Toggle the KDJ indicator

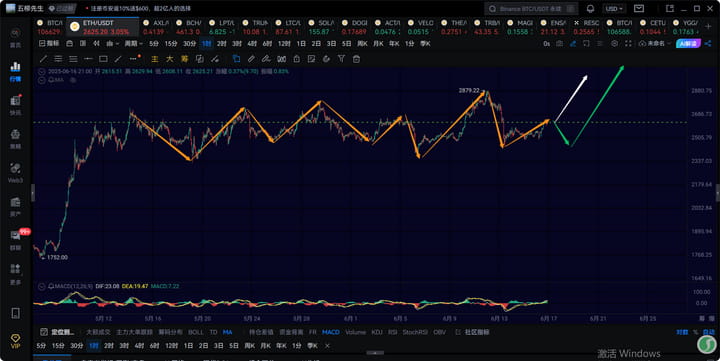tap(377, 332)
